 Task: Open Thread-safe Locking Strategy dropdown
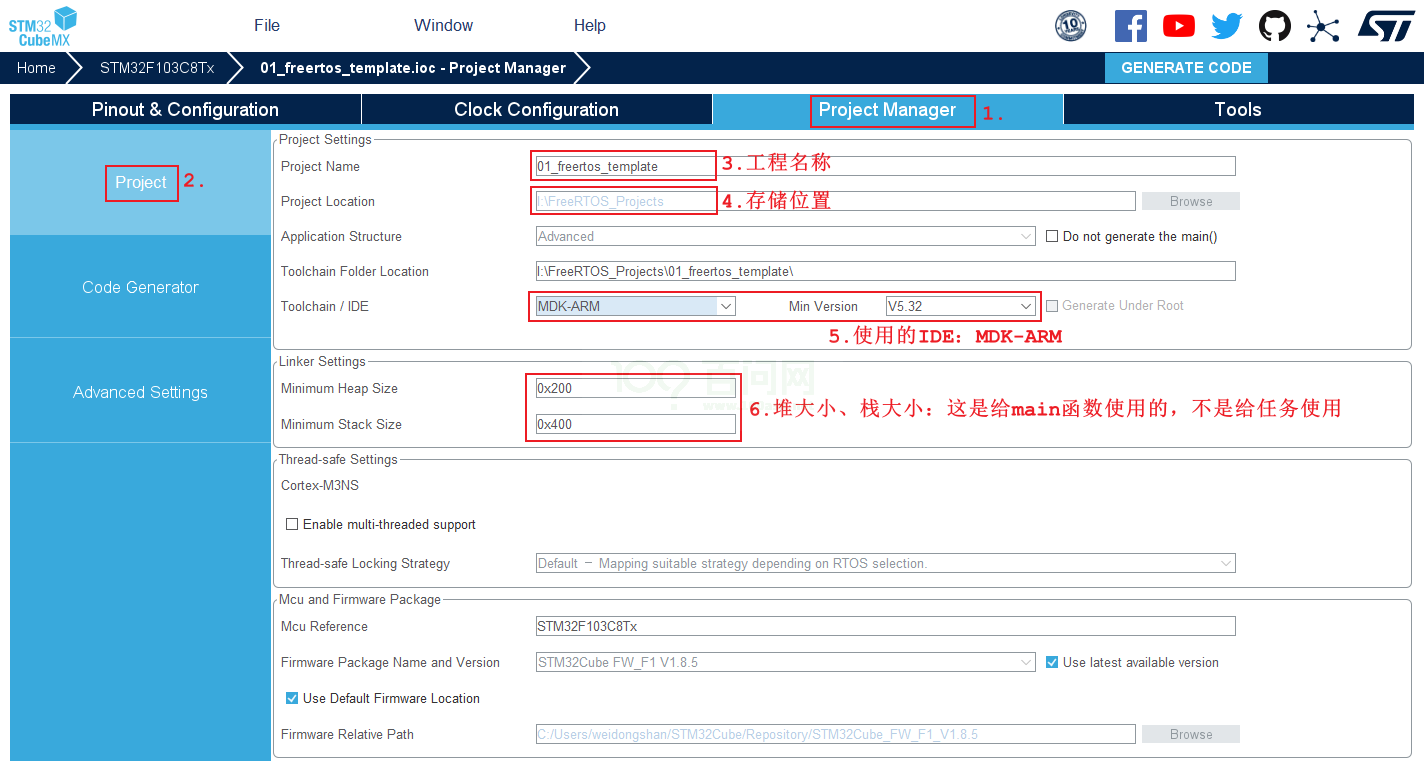click(885, 563)
